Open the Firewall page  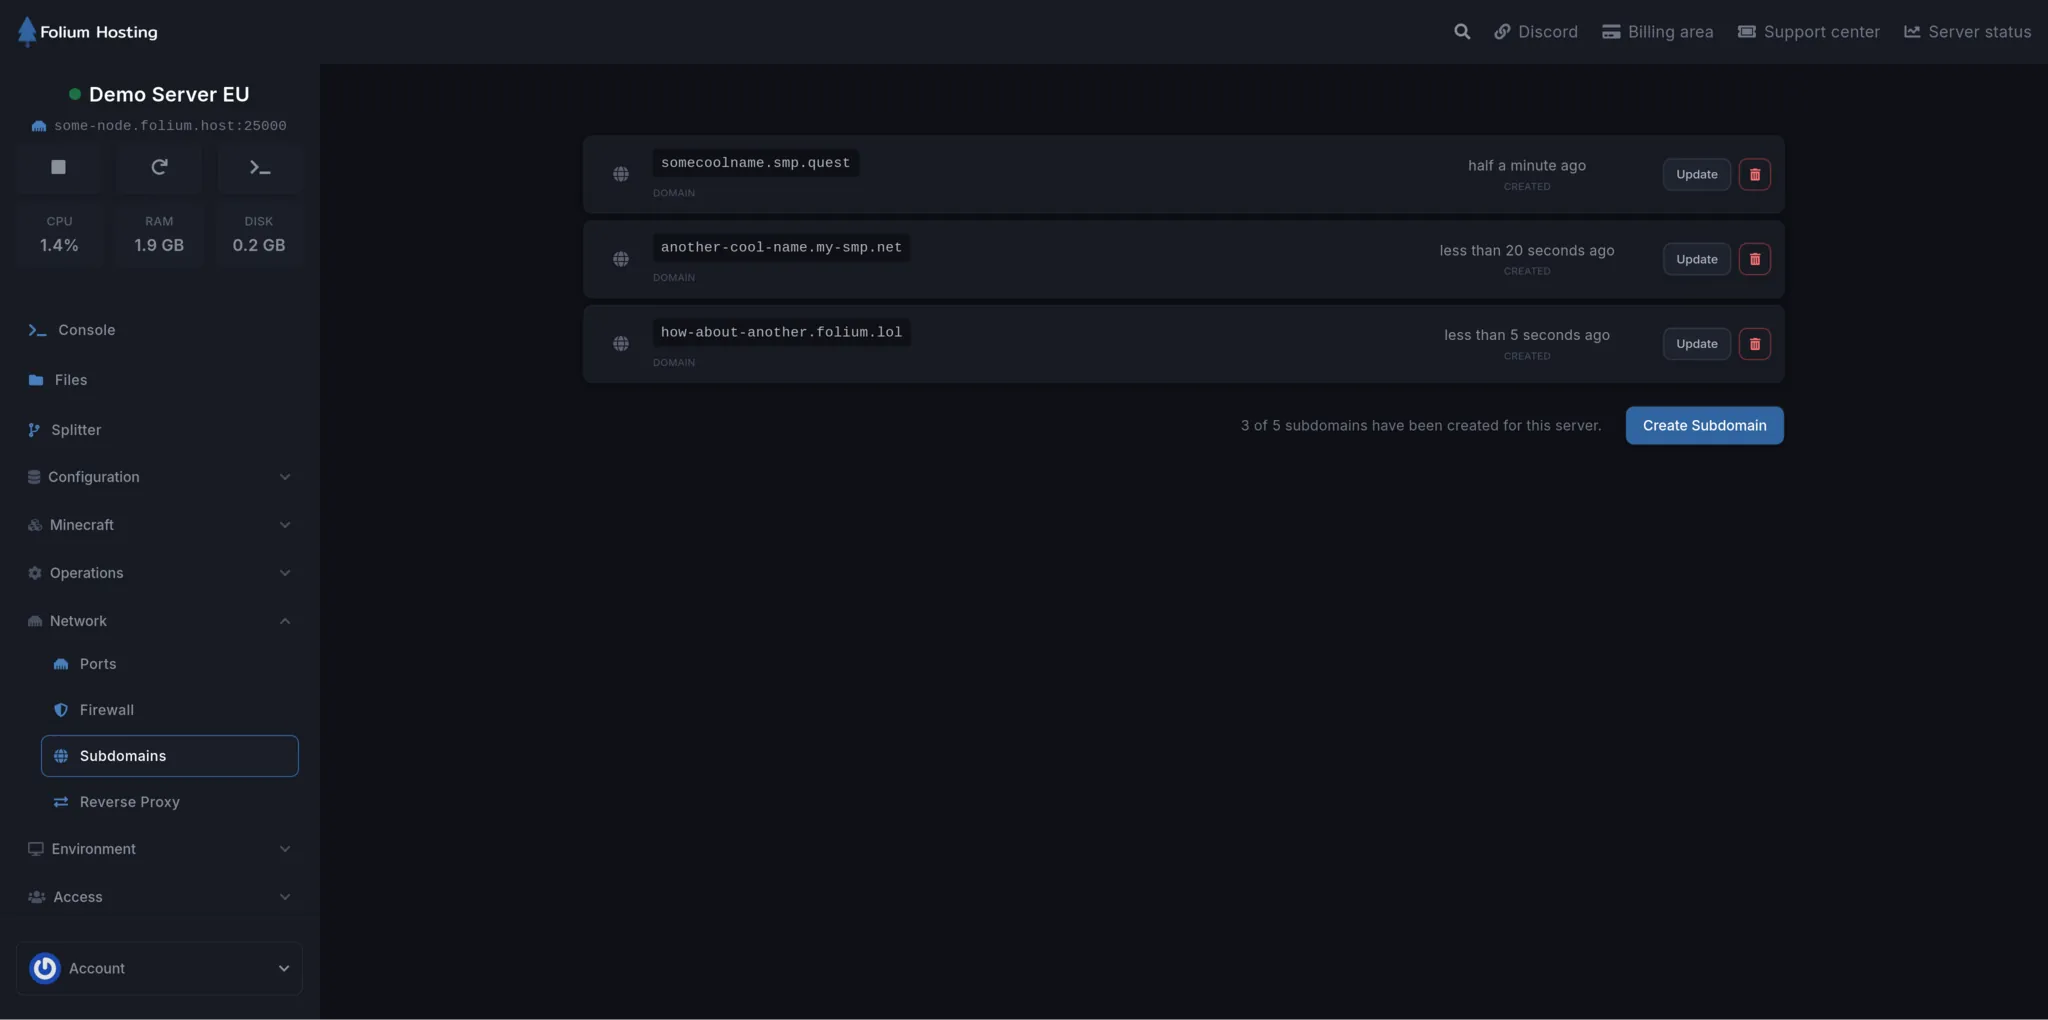[106, 709]
